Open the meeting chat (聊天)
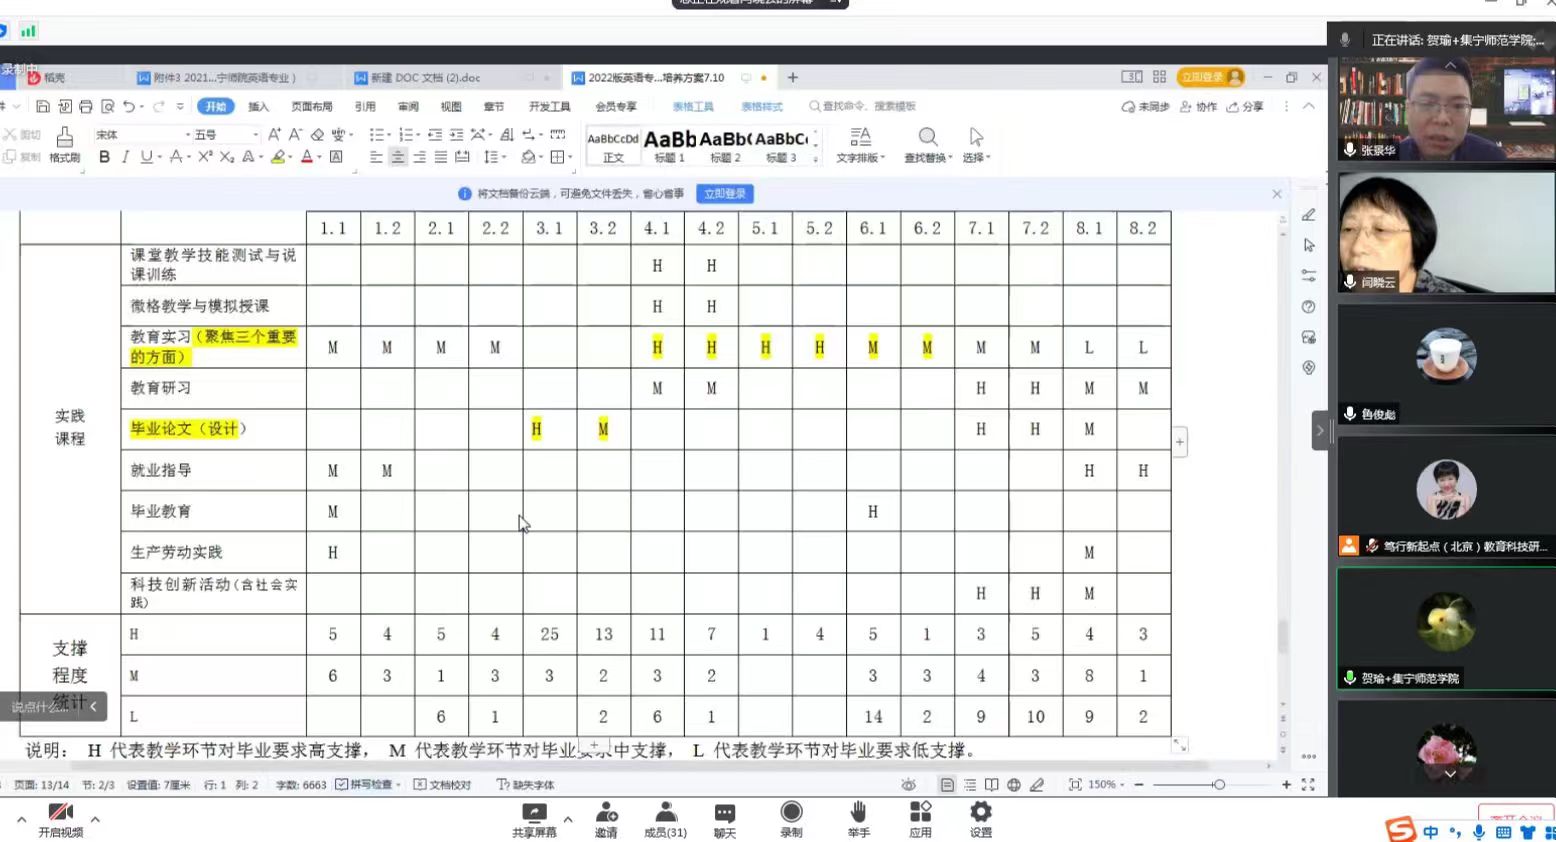This screenshot has width=1556, height=842. tap(724, 818)
